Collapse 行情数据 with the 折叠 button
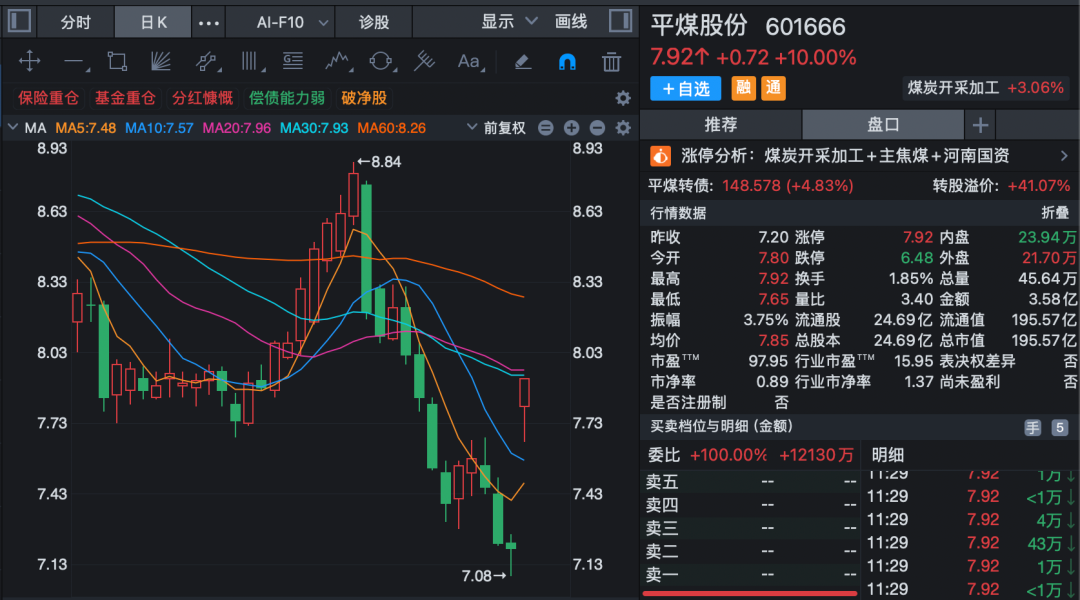This screenshot has height=600, width=1080. [x=1055, y=213]
